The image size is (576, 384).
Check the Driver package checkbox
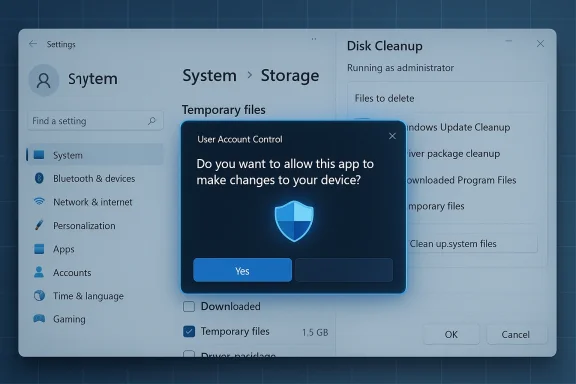click(189, 354)
